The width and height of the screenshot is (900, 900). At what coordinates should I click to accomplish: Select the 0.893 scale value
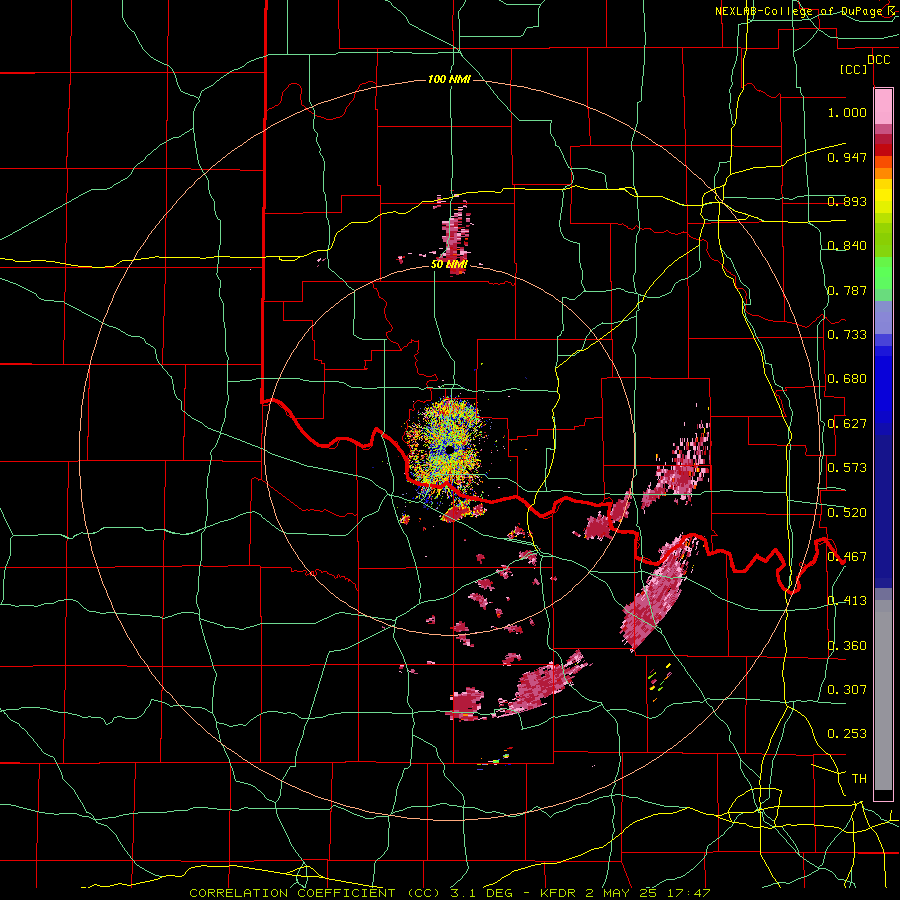click(x=847, y=201)
